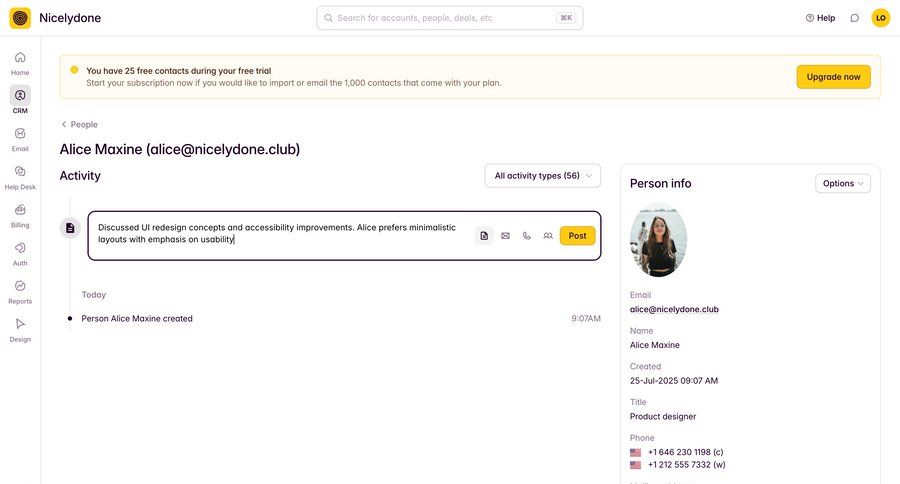The height and width of the screenshot is (484, 900).
Task: Click the yellow info dot in trial banner
Action: pyautogui.click(x=74, y=69)
